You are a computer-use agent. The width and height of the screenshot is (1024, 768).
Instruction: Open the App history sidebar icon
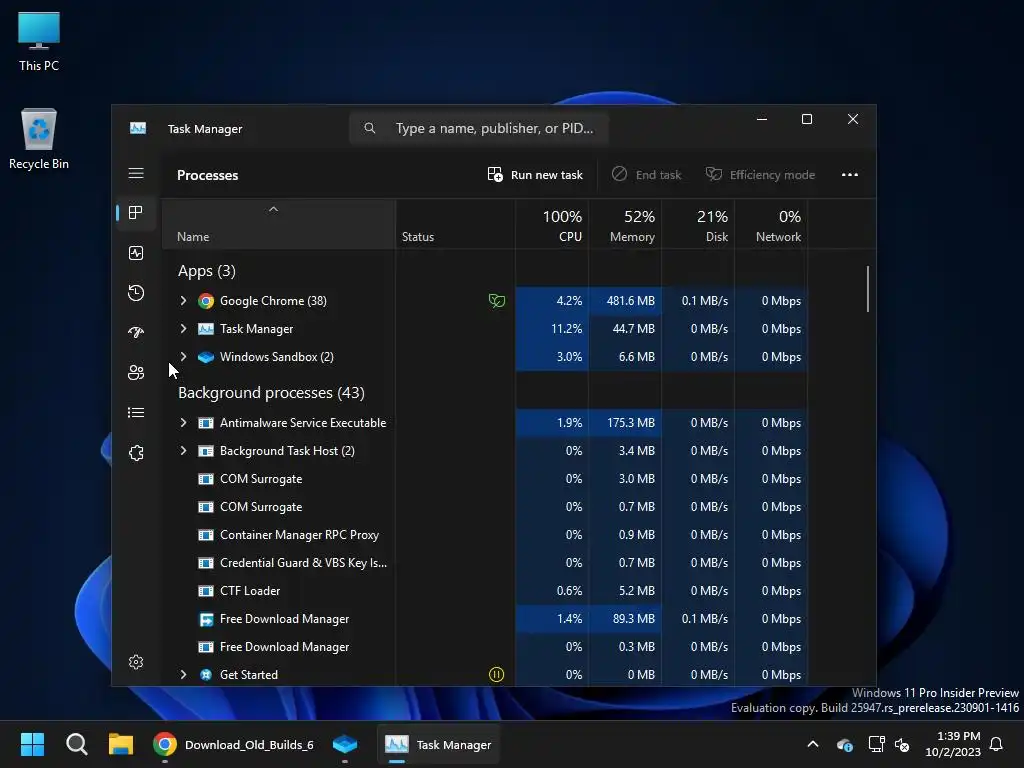pos(136,293)
